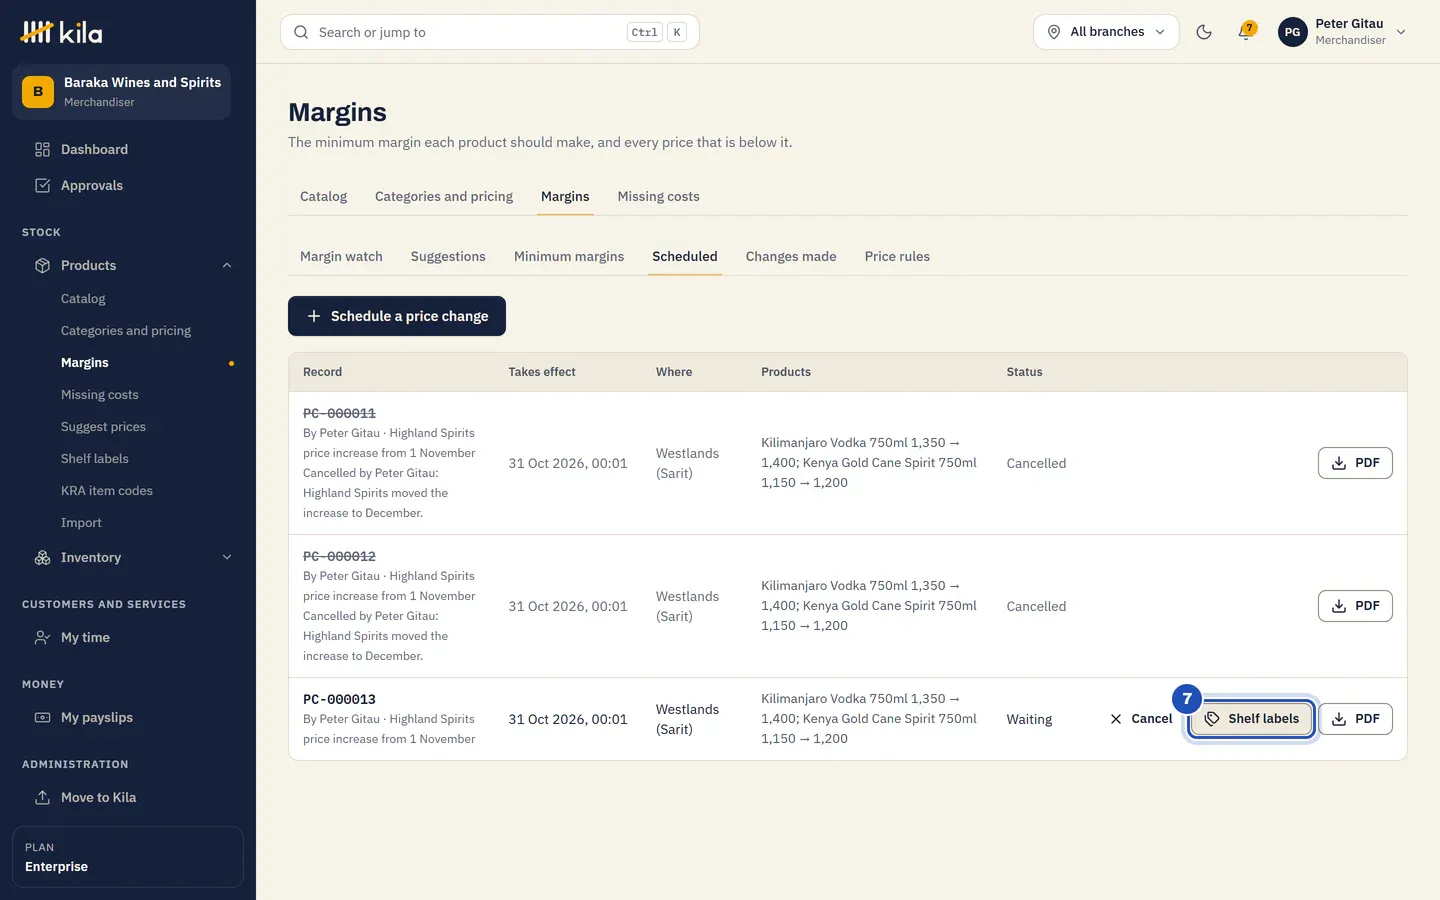This screenshot has width=1440, height=900.
Task: Click the Approvals checkbox icon in sidebar
Action: pyautogui.click(x=42, y=186)
